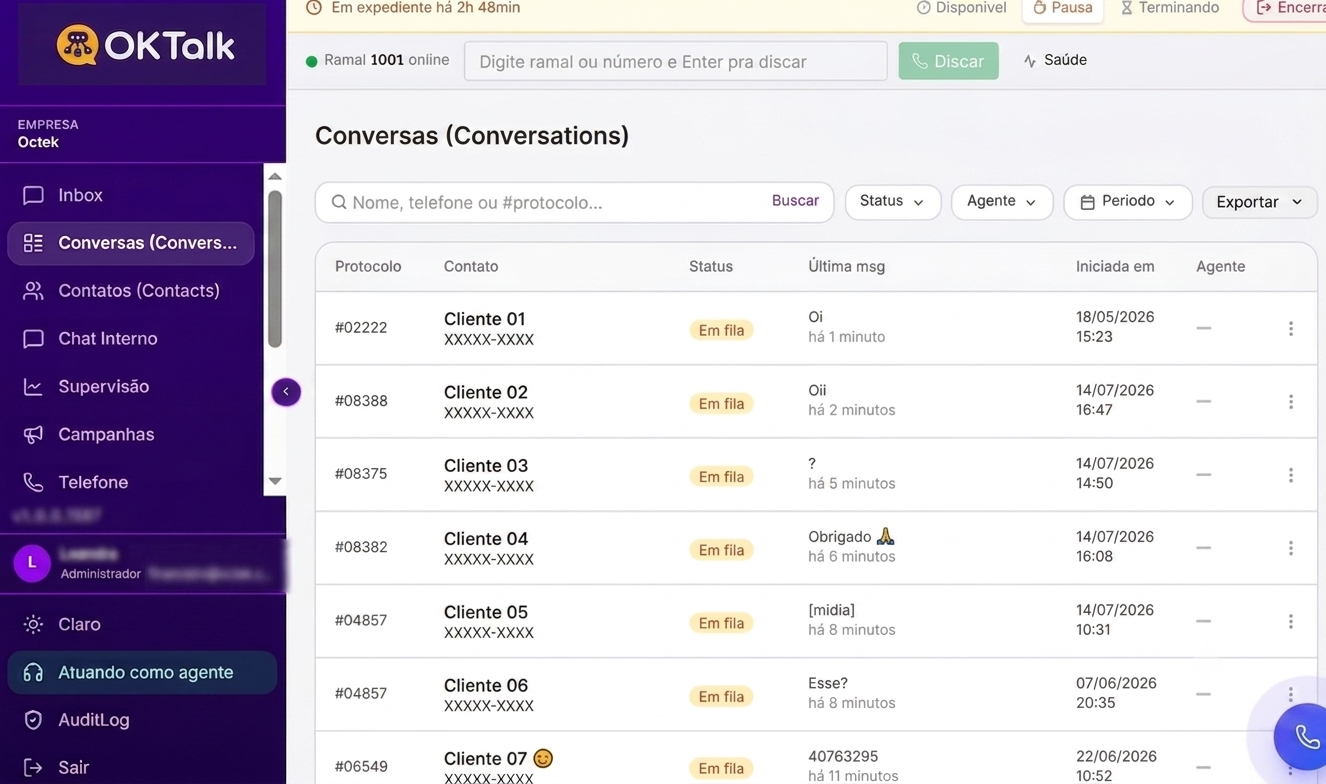Expand the Exportar dropdown
Image resolution: width=1326 pixels, height=784 pixels.
click(1259, 202)
